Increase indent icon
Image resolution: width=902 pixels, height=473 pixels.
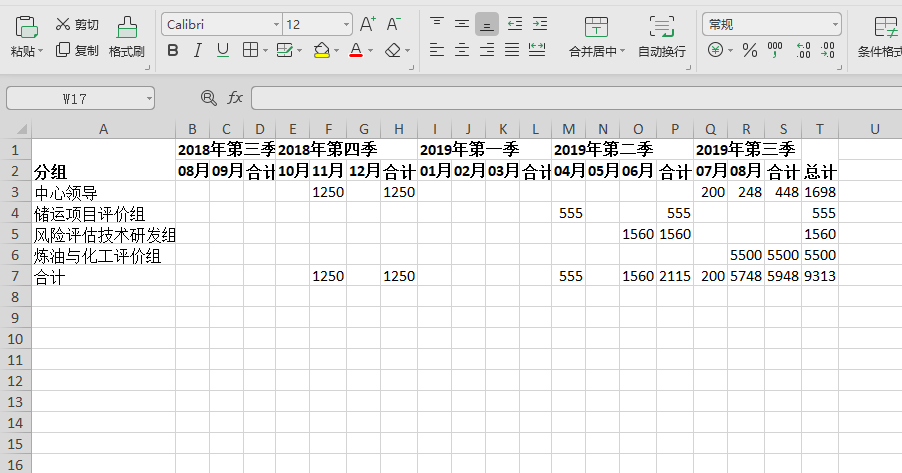coord(540,24)
